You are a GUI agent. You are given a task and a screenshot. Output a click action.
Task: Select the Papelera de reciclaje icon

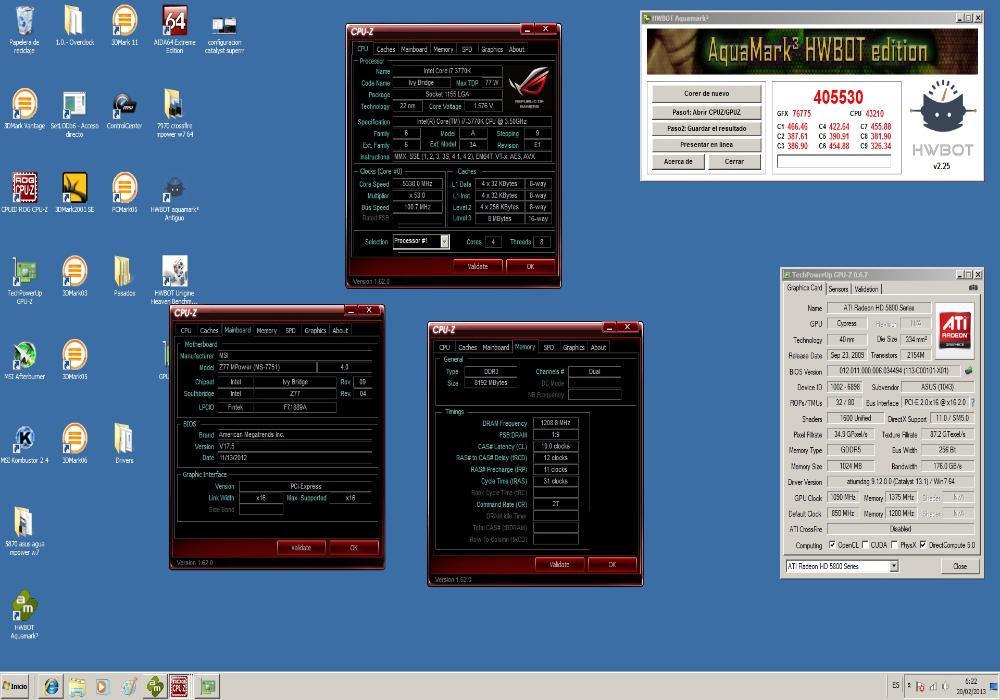tap(24, 29)
